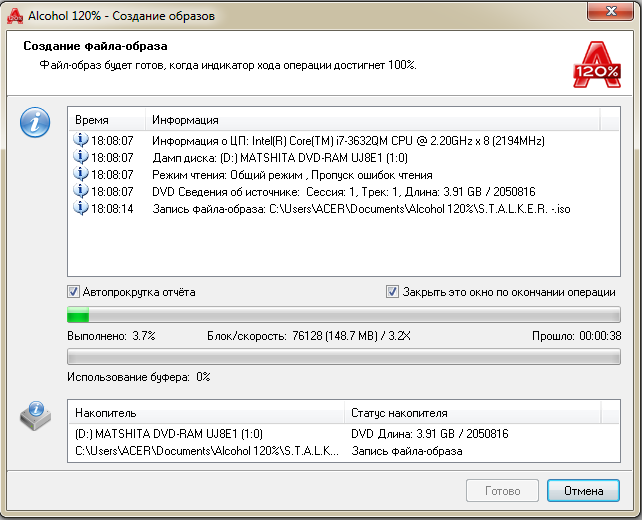The height and width of the screenshot is (520, 642).
Task: Click info icon of Запись файла-образа row
Action: 81,208
